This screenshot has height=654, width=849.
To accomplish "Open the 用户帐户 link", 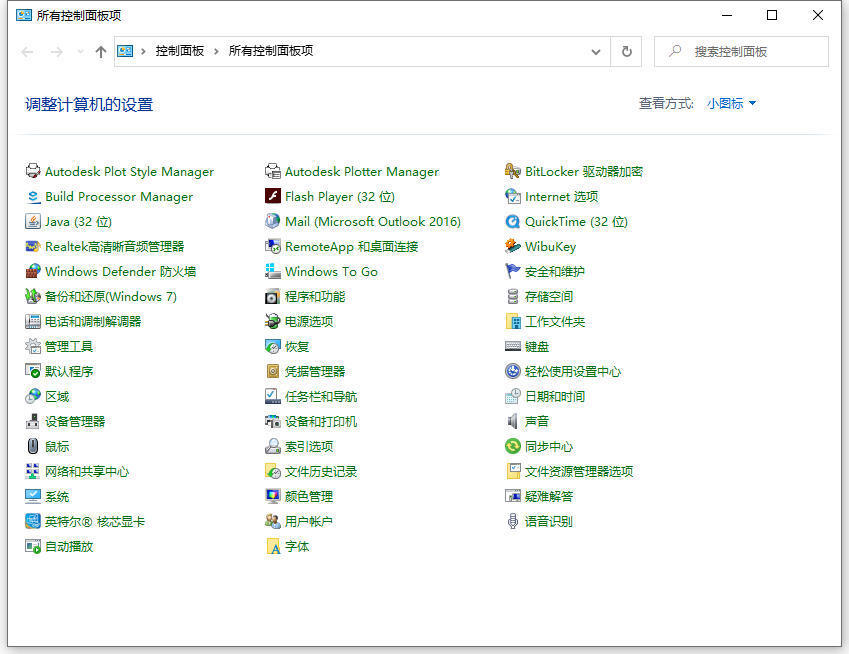I will tap(309, 521).
